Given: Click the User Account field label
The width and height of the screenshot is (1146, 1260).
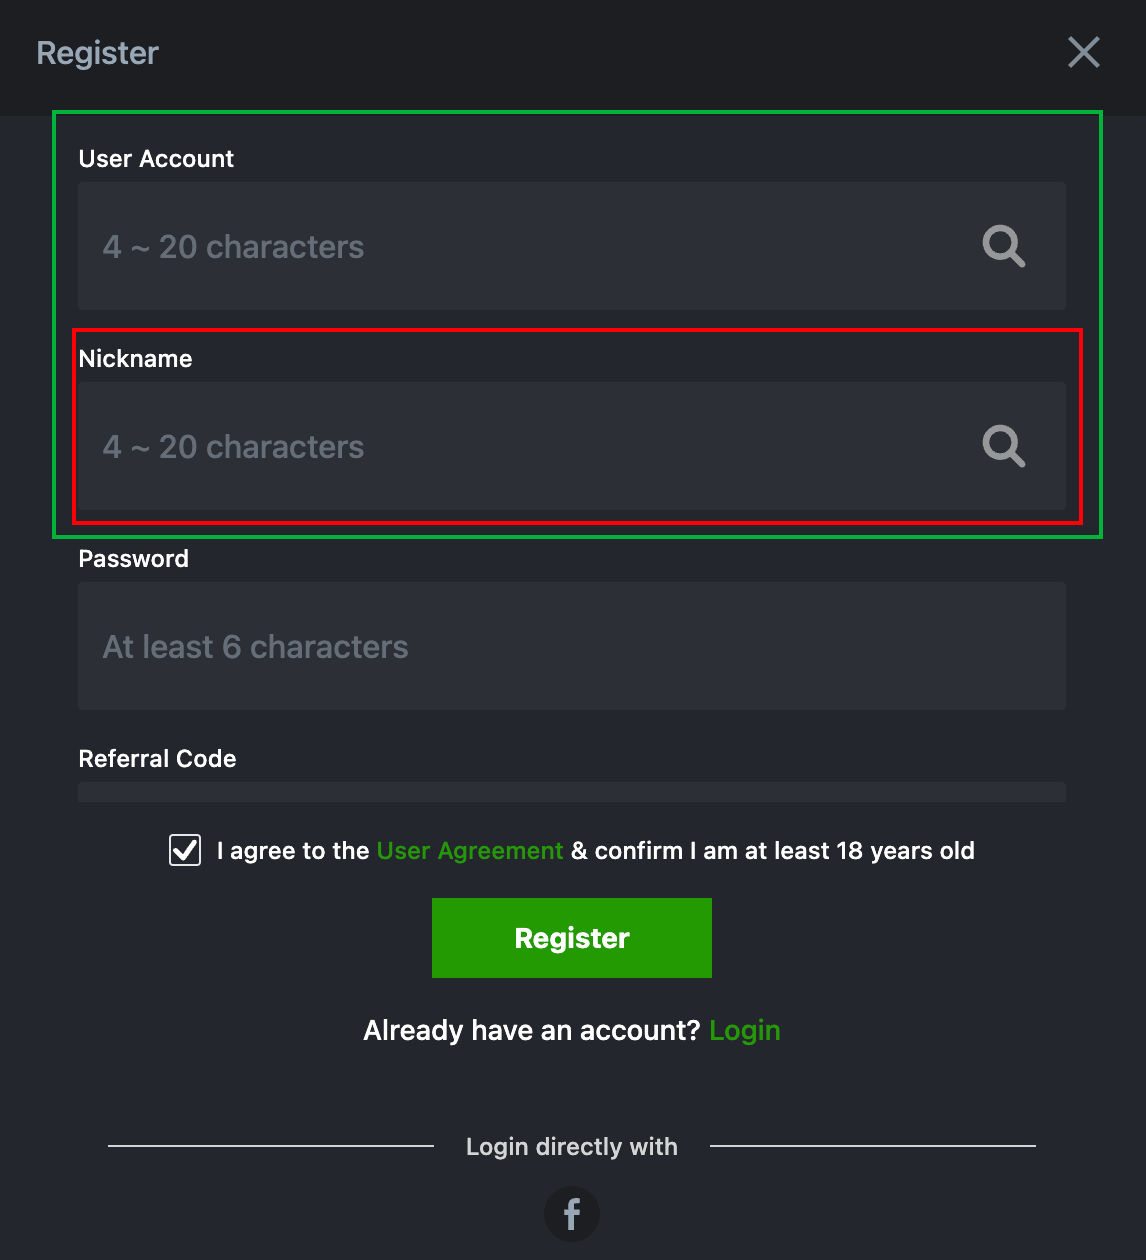Looking at the screenshot, I should [156, 159].
